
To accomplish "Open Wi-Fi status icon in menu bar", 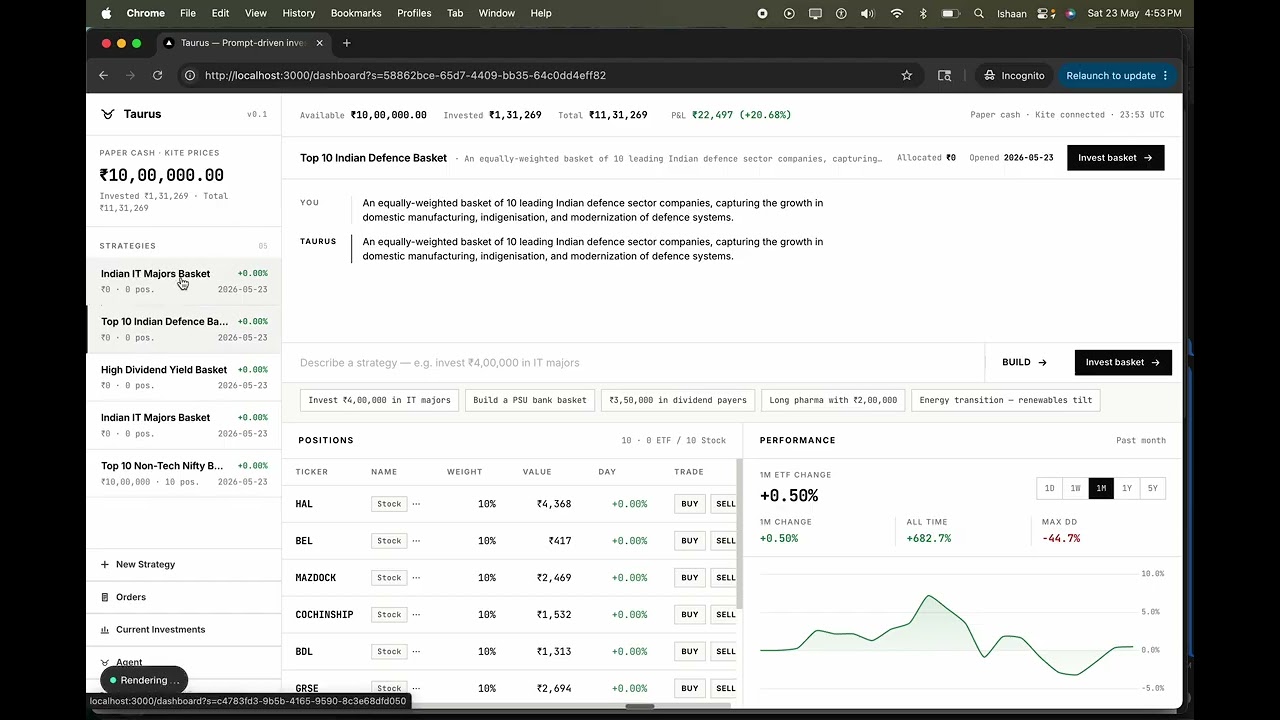I will 896,13.
